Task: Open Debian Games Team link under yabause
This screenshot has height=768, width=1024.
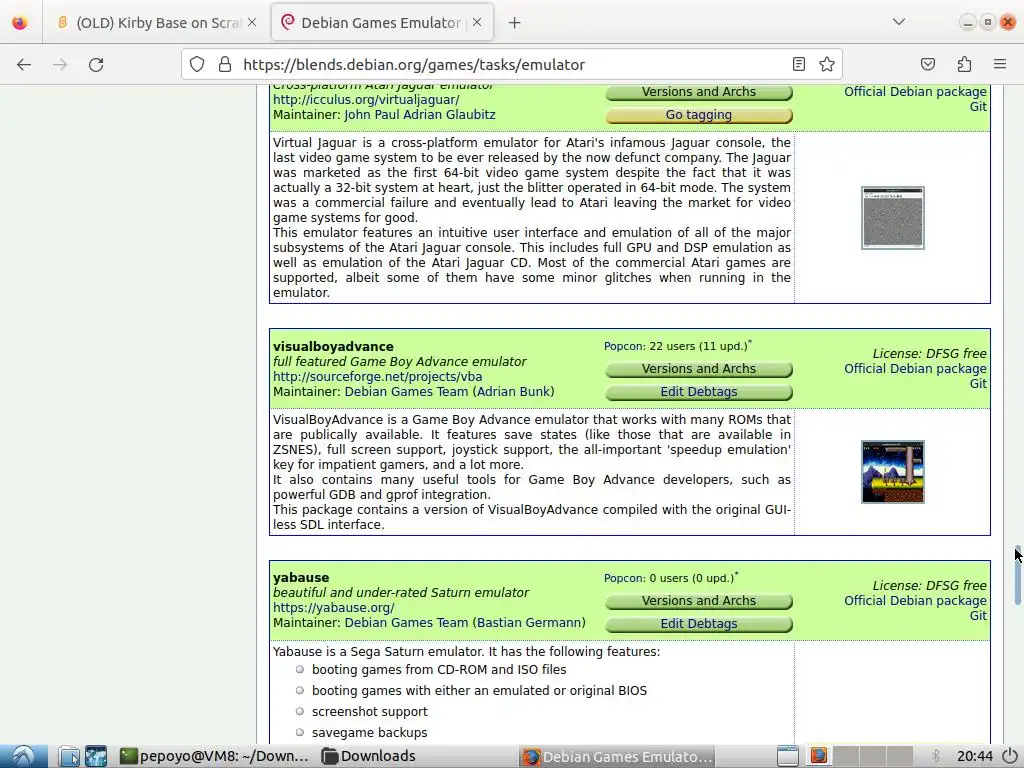Action: [406, 623]
